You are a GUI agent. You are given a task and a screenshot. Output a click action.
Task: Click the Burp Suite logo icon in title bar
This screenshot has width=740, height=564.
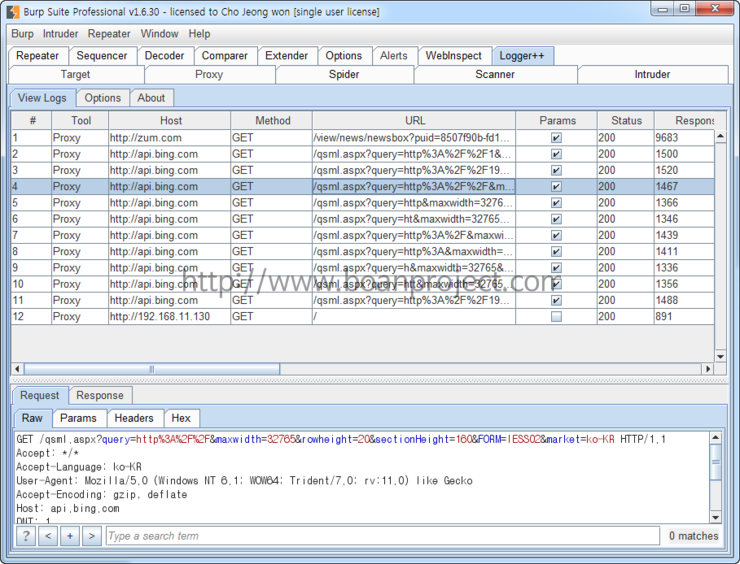point(13,12)
